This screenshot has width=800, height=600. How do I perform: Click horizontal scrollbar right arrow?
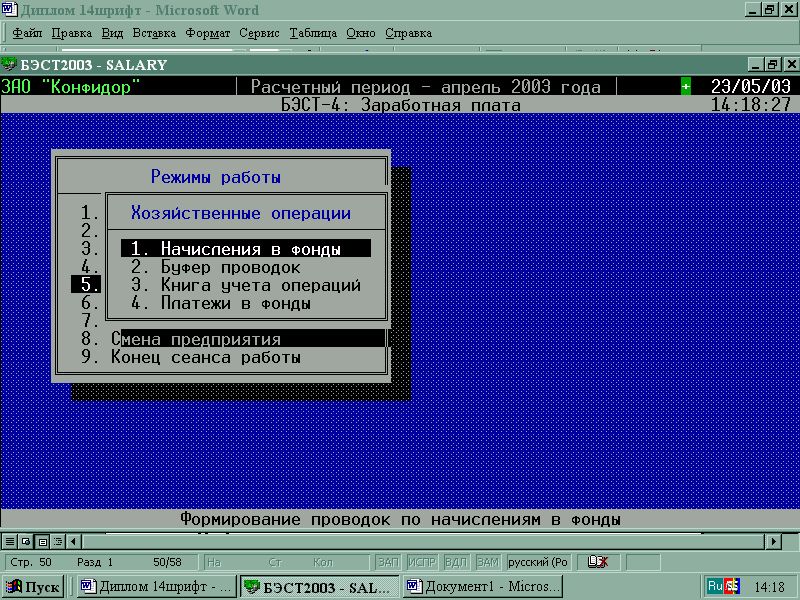(774, 541)
